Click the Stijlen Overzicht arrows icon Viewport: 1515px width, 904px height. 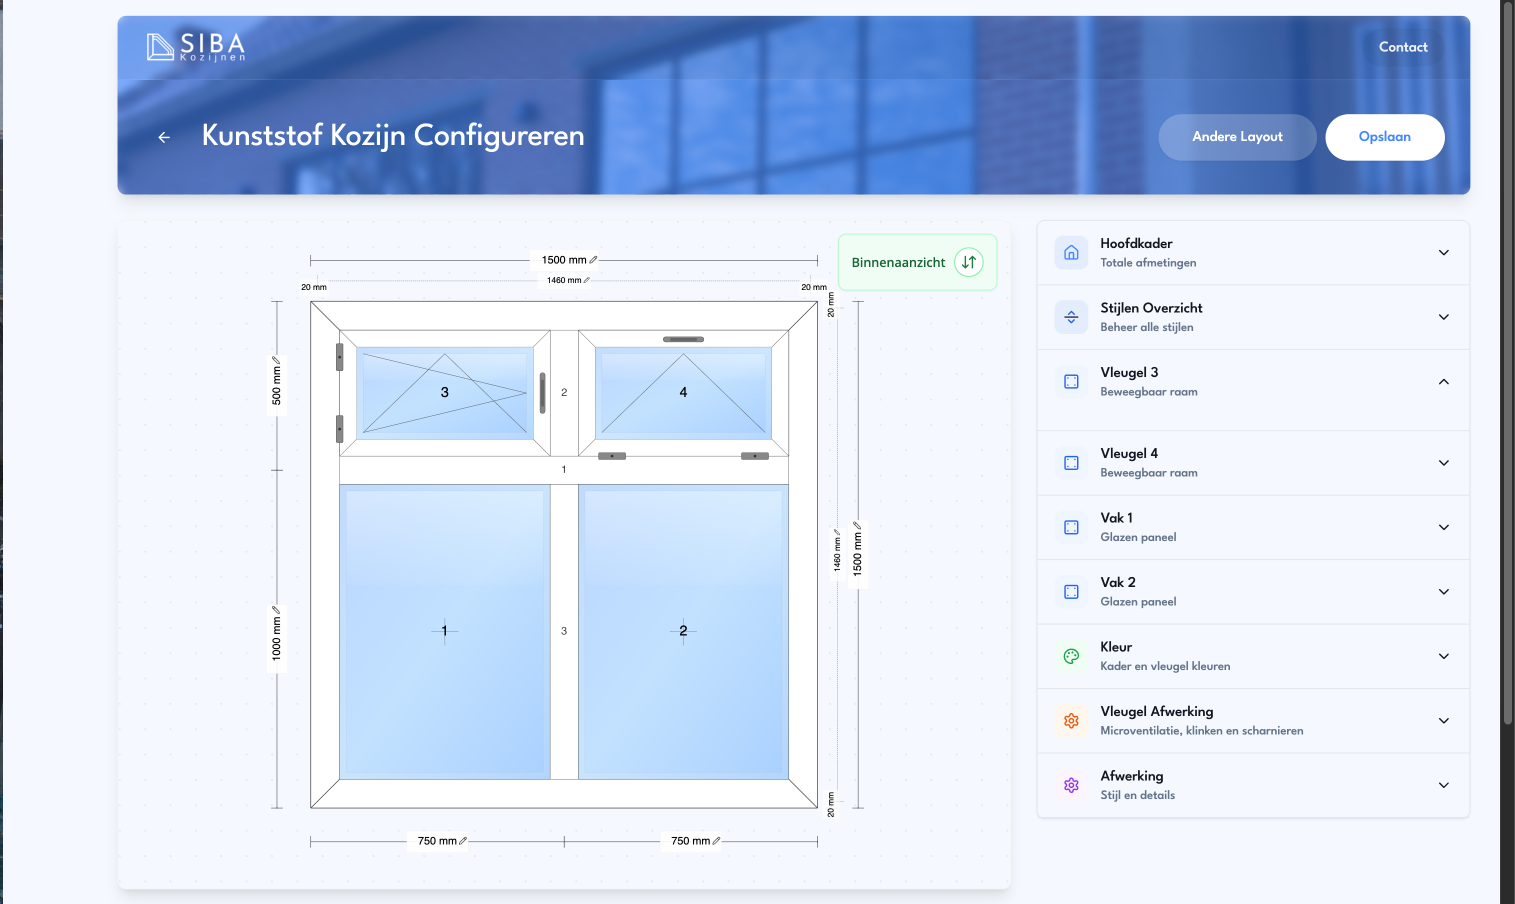1071,316
